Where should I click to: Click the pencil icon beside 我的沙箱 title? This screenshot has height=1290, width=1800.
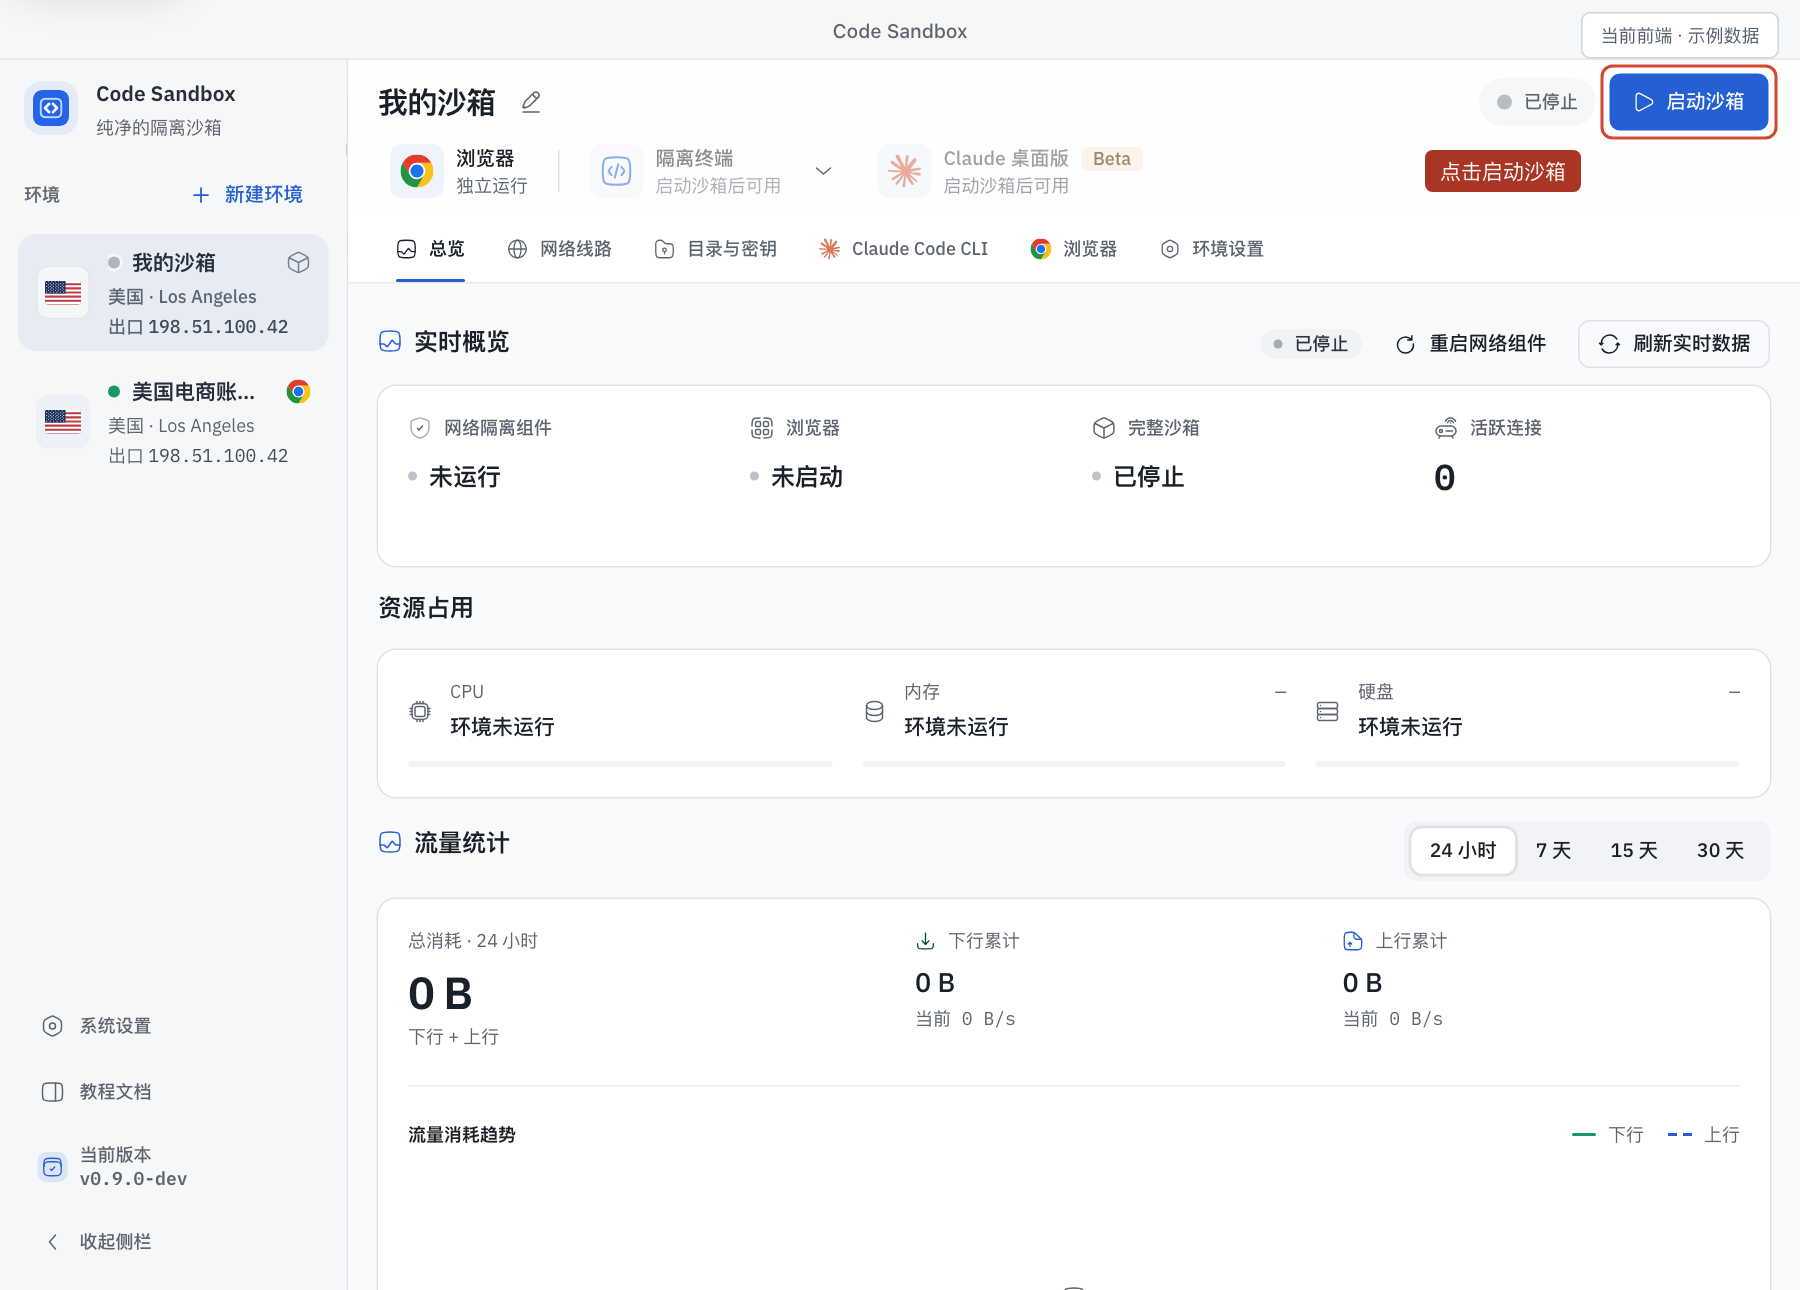pyautogui.click(x=531, y=102)
